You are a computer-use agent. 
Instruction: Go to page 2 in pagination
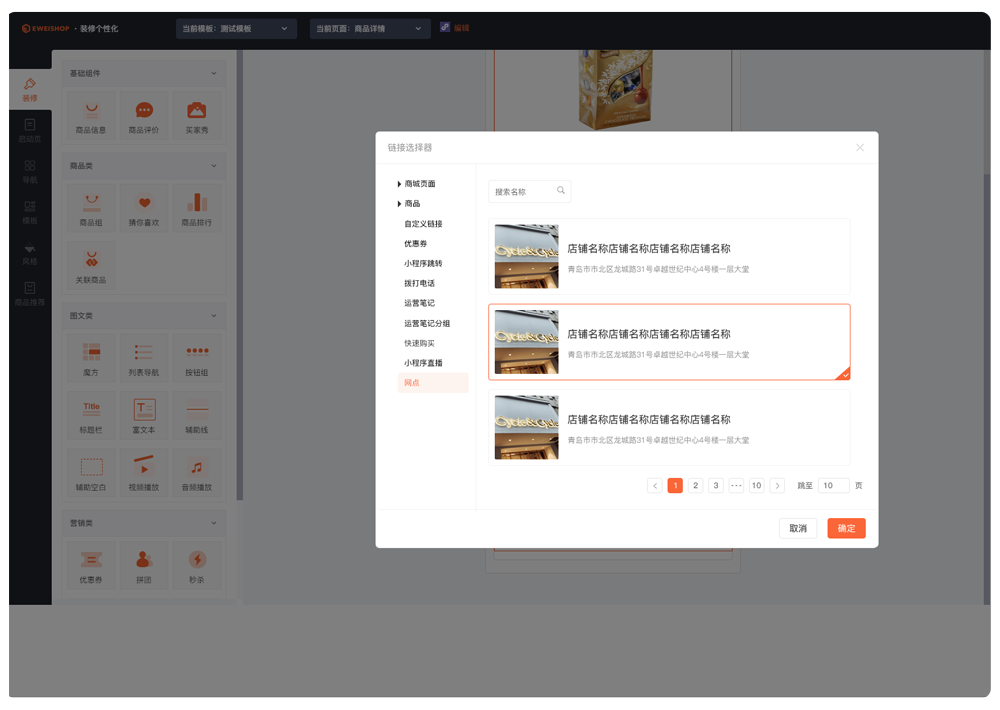click(x=696, y=486)
